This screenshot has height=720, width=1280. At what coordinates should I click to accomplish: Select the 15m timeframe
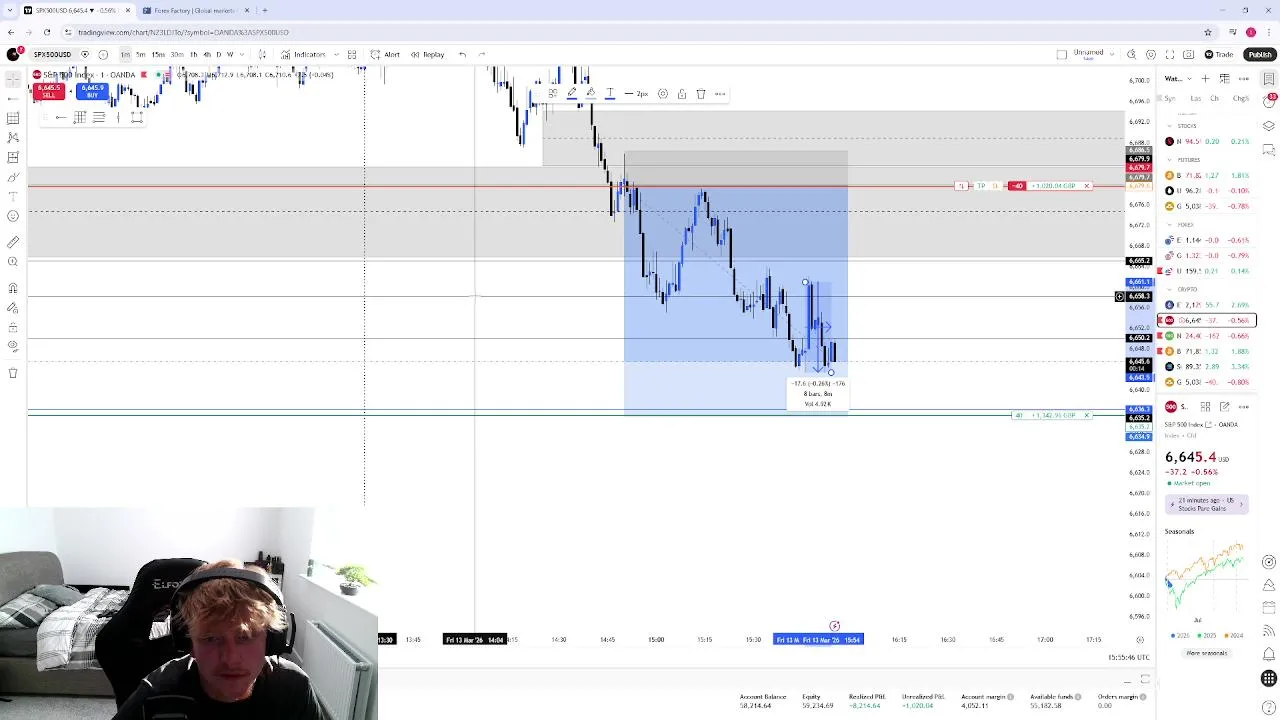coord(158,54)
